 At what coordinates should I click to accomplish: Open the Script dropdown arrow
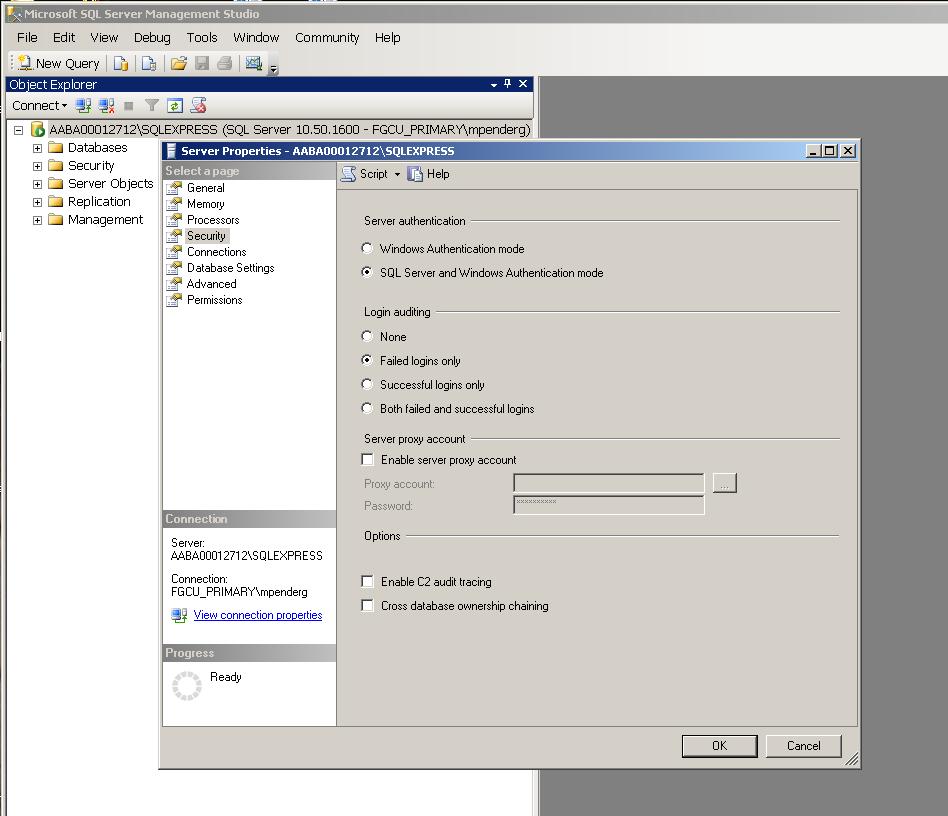pyautogui.click(x=397, y=174)
